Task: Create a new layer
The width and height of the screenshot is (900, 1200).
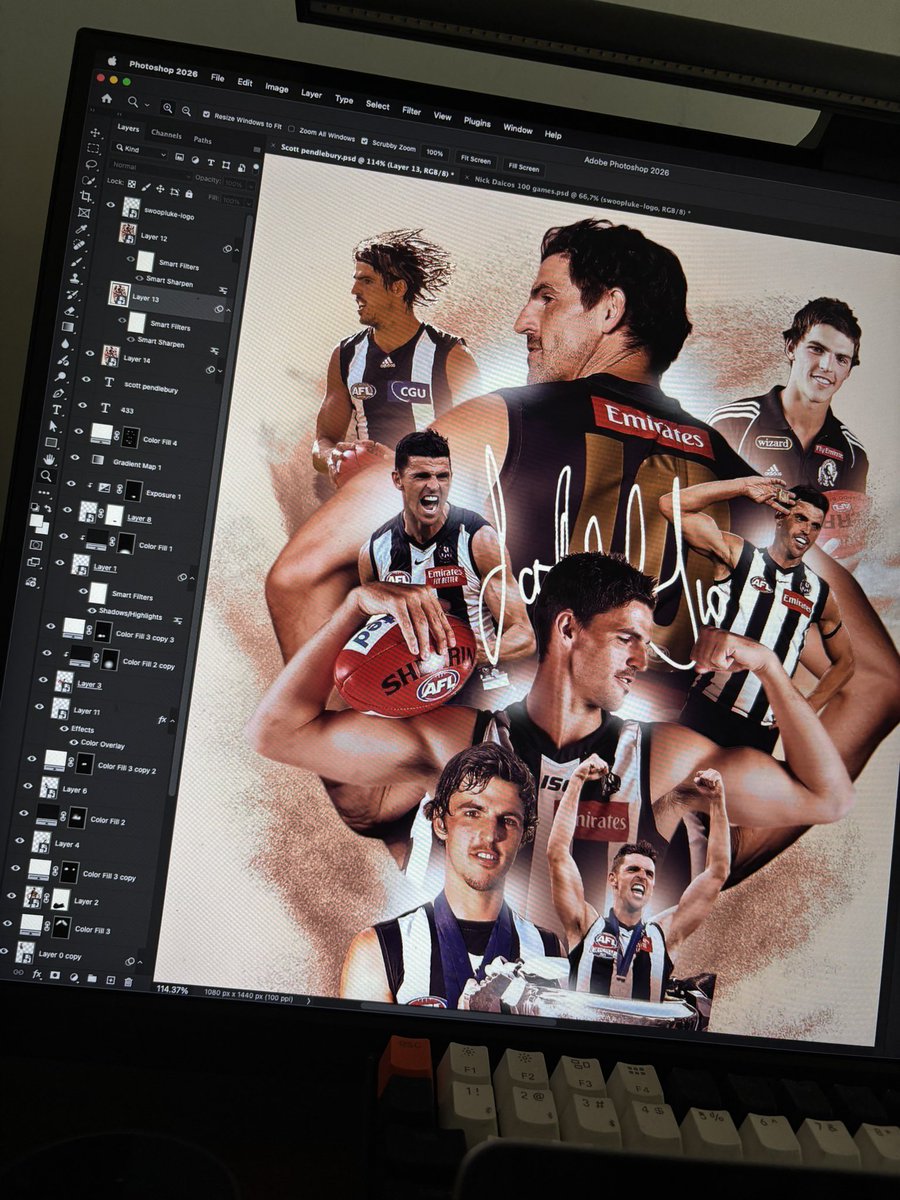Action: click(x=110, y=980)
